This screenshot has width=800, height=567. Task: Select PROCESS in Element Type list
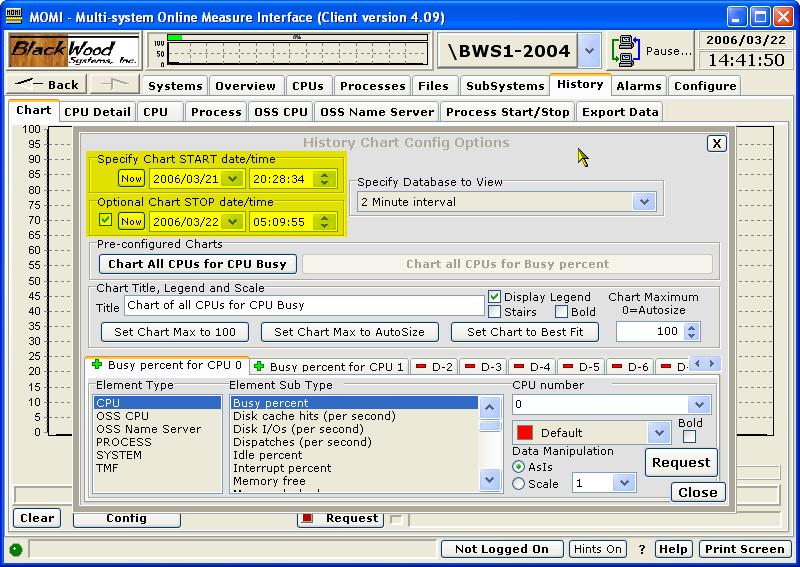124,442
